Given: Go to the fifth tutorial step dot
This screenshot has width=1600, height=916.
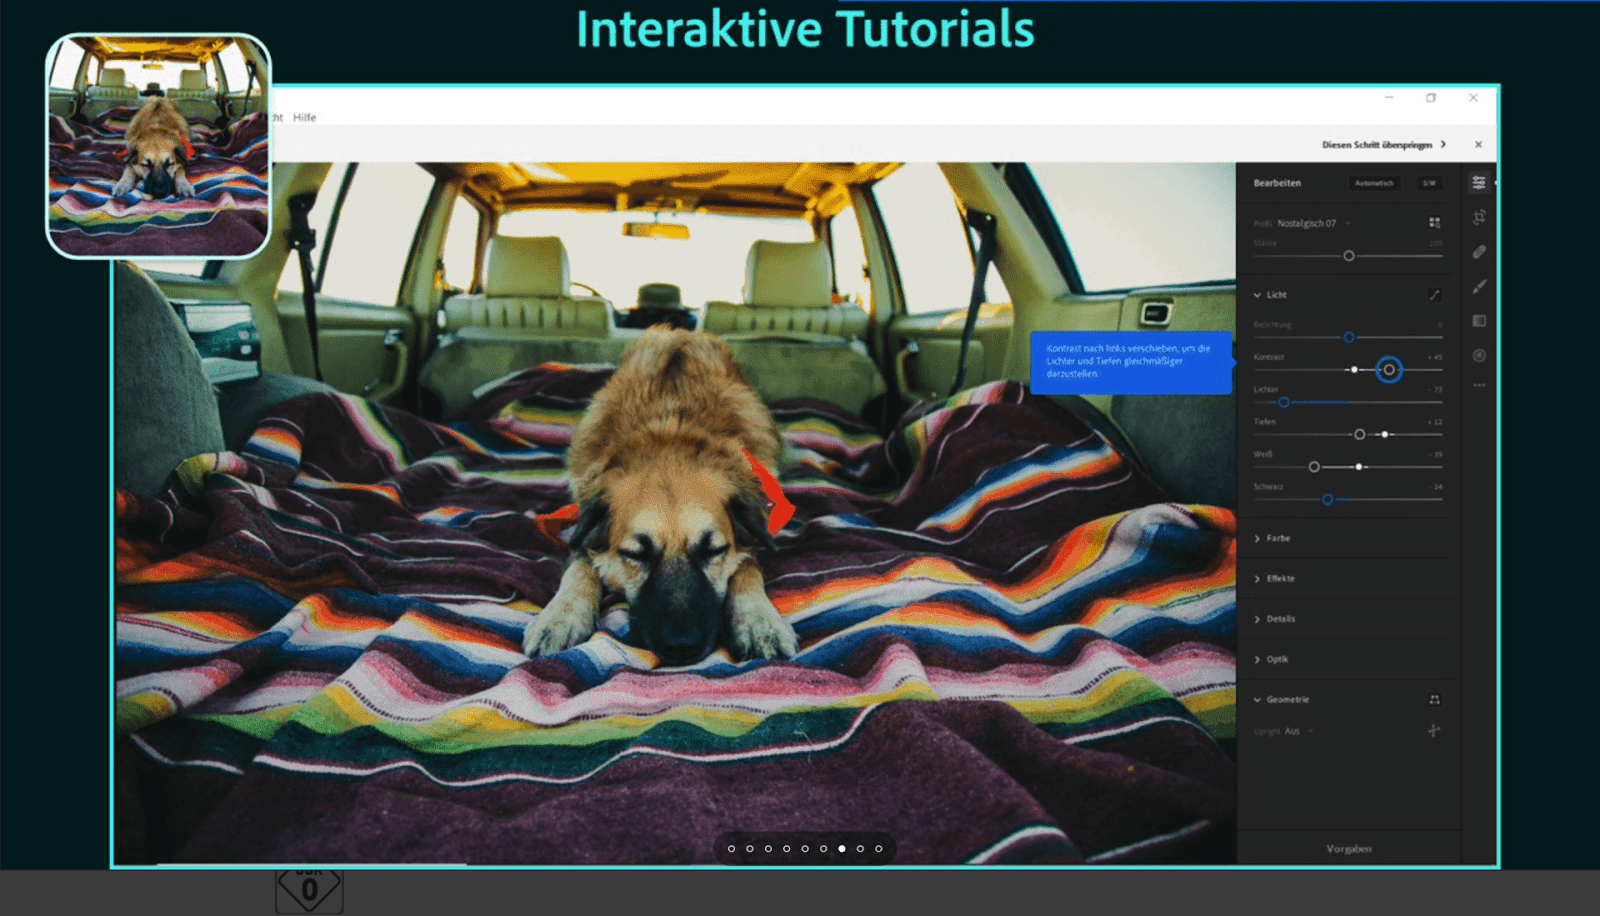Looking at the screenshot, I should 805,849.
